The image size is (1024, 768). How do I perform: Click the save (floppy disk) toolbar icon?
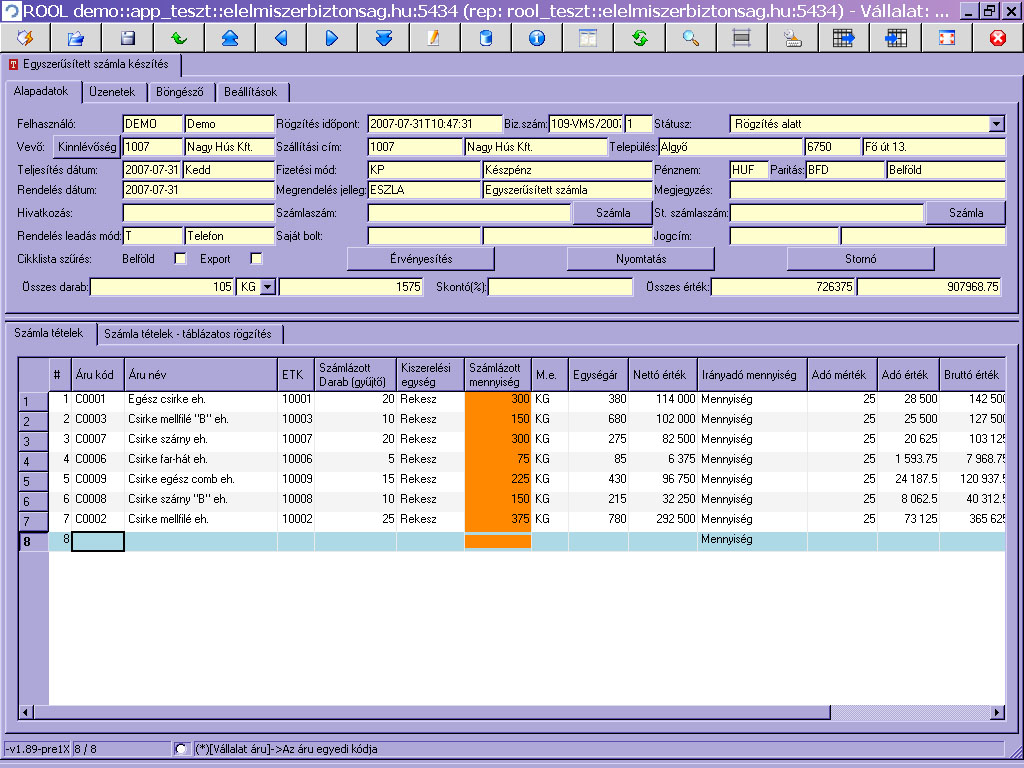pyautogui.click(x=127, y=38)
